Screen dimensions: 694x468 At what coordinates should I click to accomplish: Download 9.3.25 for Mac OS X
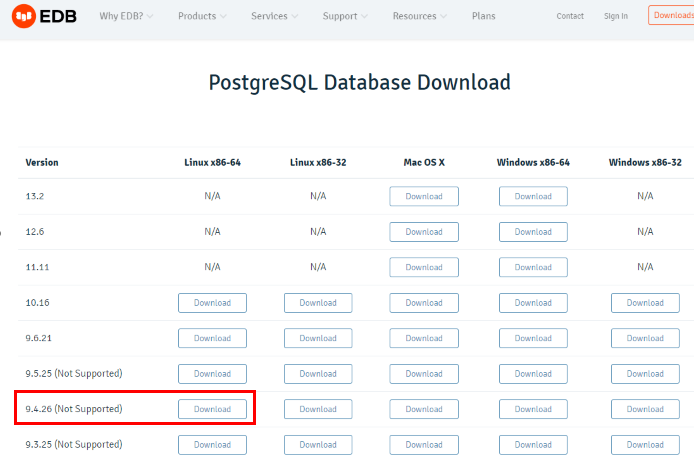pyautogui.click(x=424, y=445)
